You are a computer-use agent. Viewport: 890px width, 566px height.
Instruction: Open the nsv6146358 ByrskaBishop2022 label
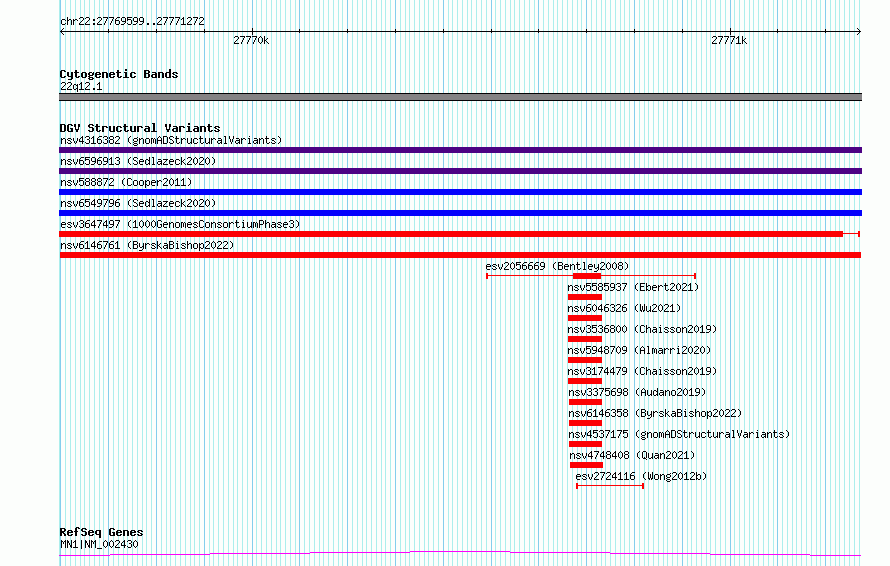(x=656, y=413)
